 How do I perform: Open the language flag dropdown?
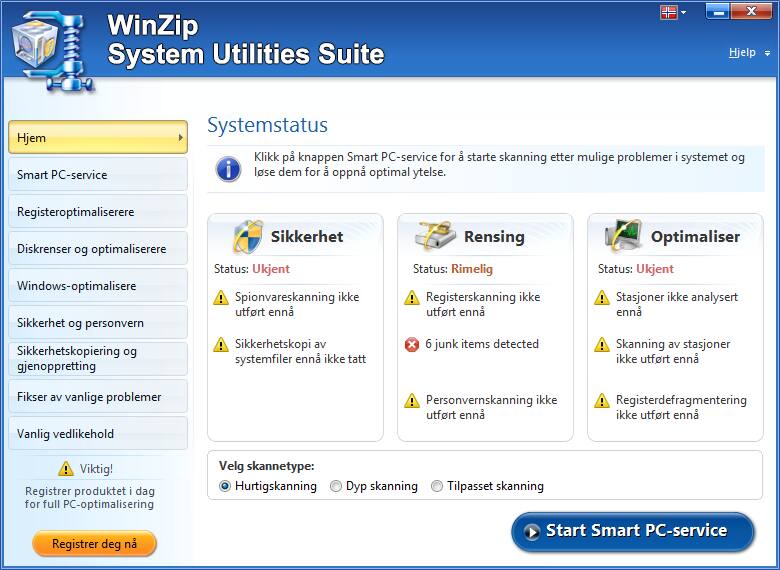coord(674,12)
